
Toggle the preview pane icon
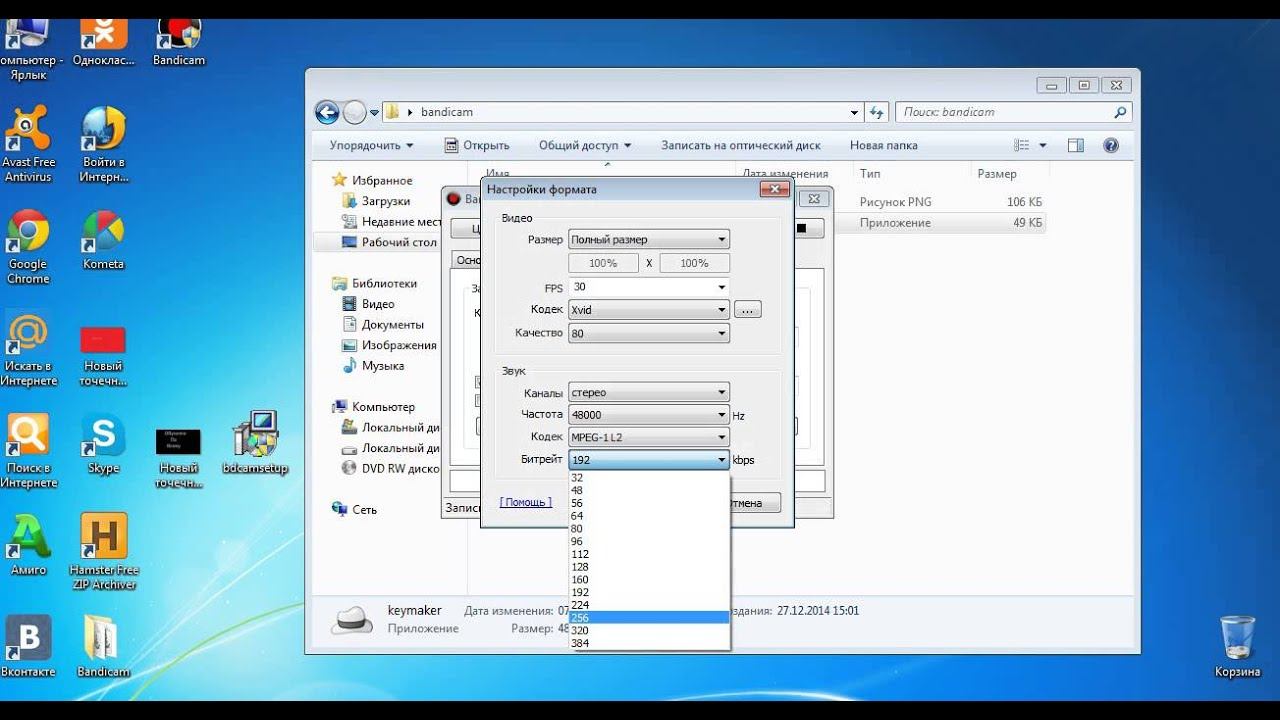click(1076, 145)
